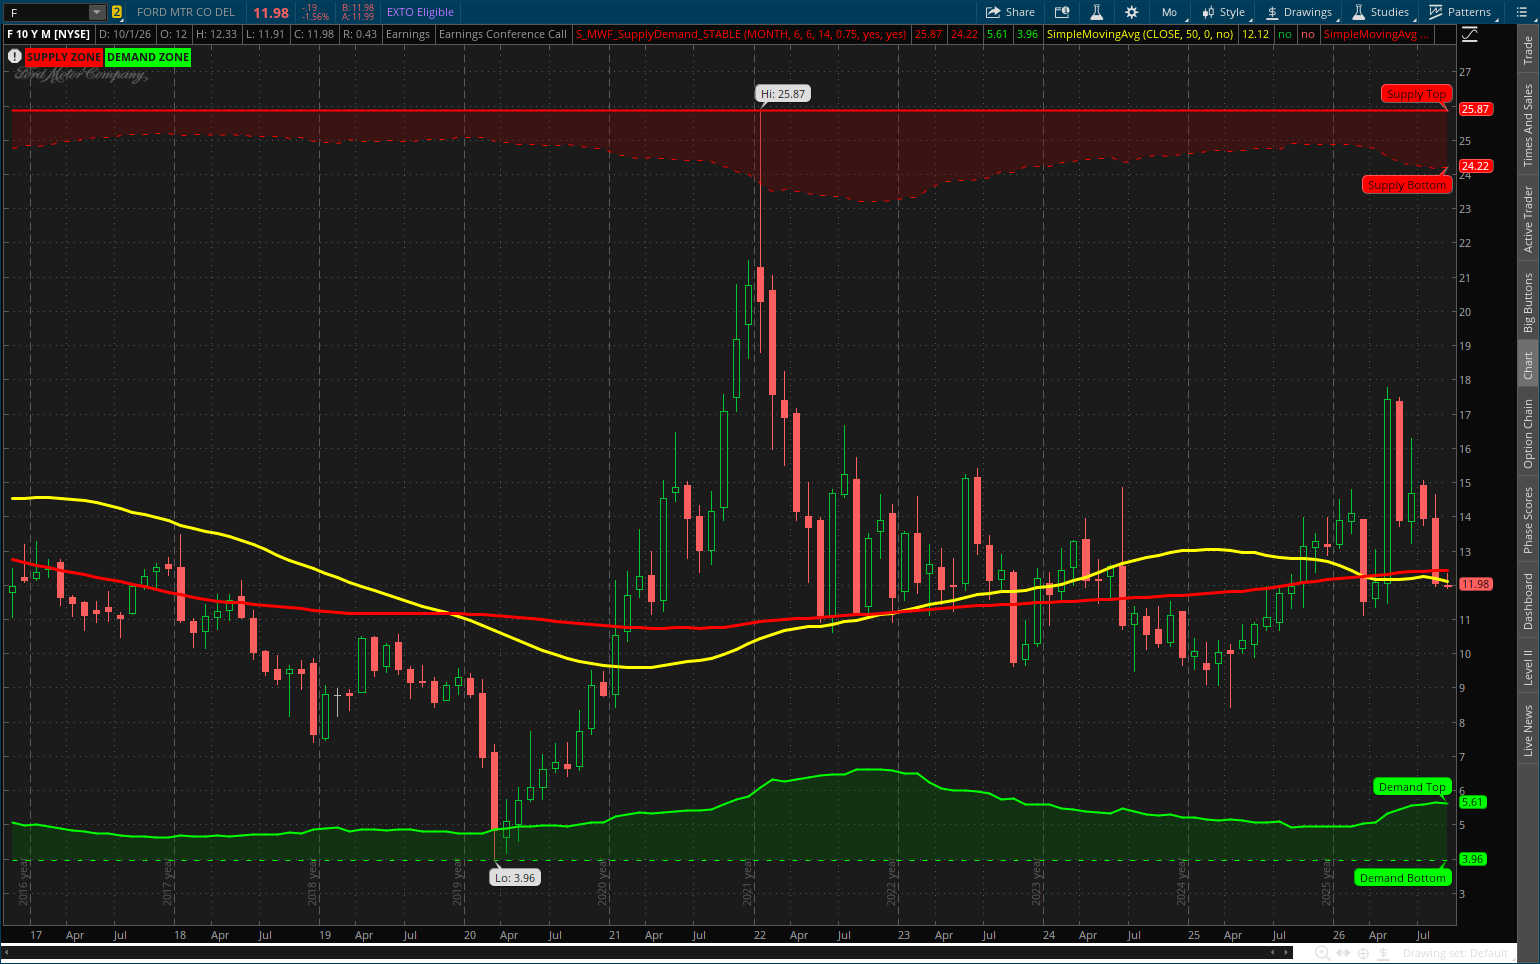Expand the symbol dropdown arrow
Viewport: 1540px width, 964px height.
(97, 13)
